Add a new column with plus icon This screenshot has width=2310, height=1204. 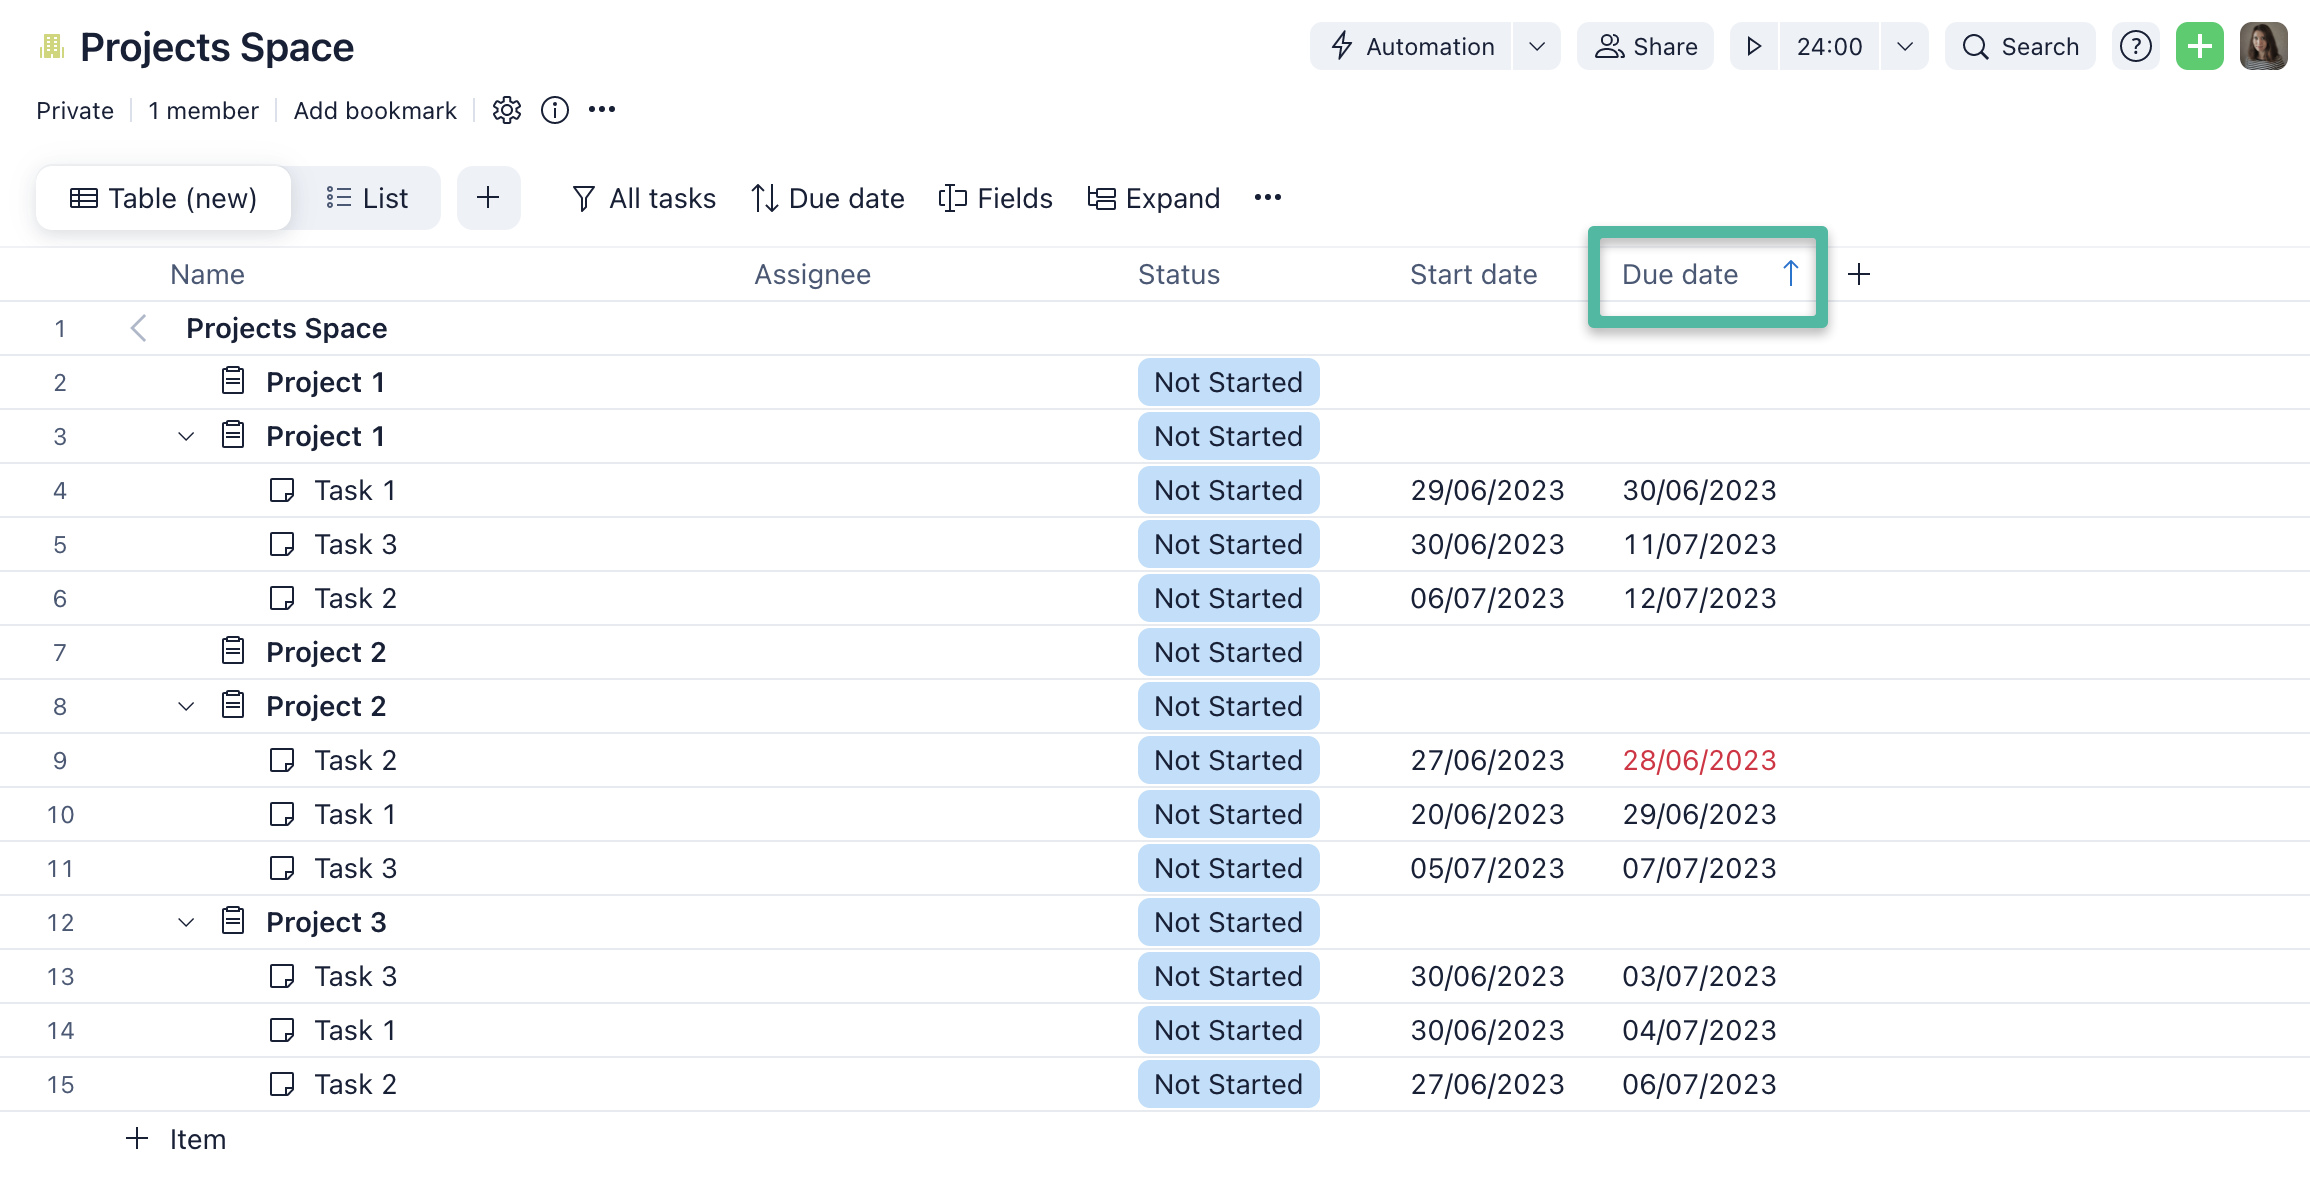point(1859,274)
